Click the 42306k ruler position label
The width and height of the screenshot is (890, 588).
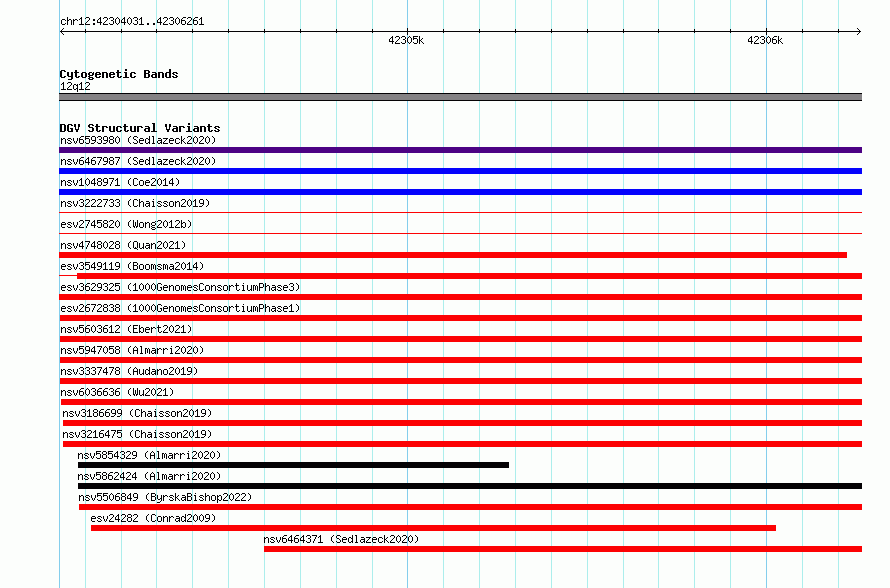[765, 40]
